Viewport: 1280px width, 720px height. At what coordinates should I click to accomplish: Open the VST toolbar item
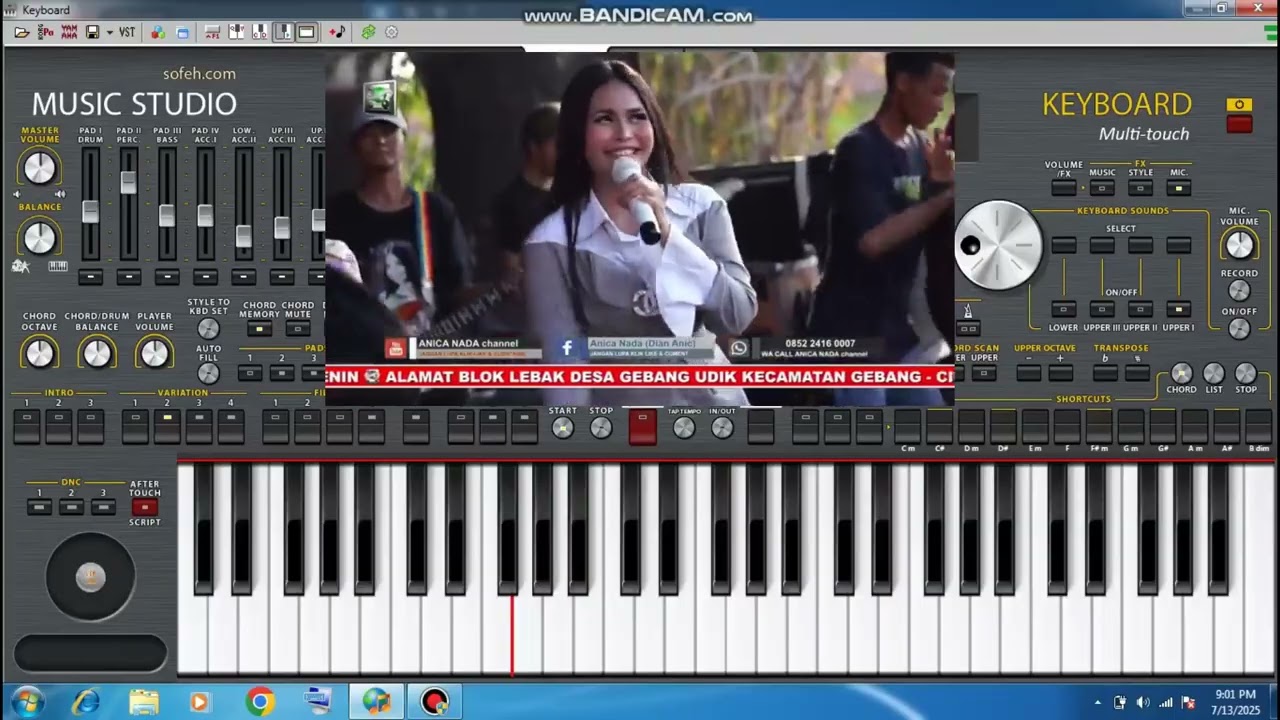tap(127, 32)
